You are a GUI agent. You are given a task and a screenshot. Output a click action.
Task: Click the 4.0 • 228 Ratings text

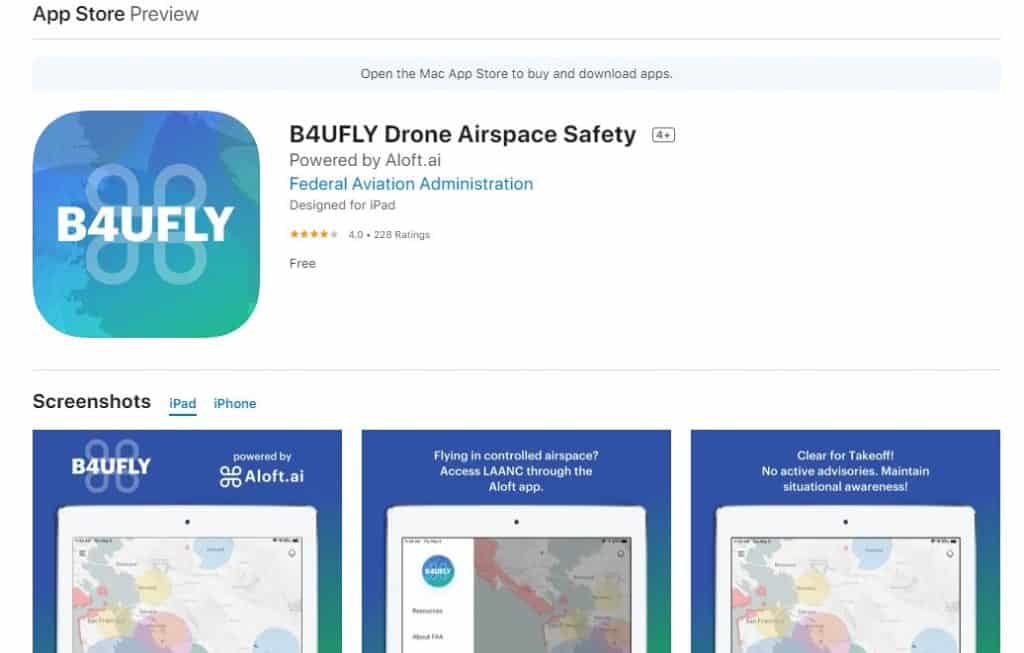pyautogui.click(x=389, y=234)
